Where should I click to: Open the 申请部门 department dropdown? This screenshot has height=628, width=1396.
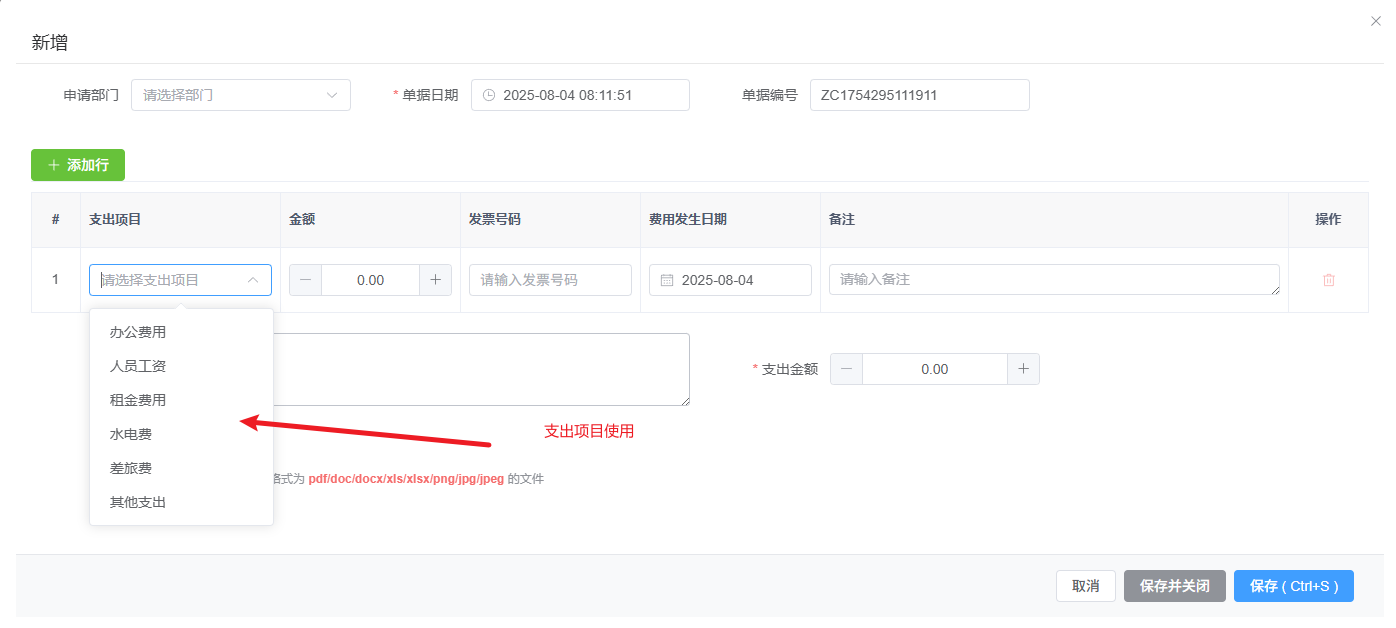[240, 95]
